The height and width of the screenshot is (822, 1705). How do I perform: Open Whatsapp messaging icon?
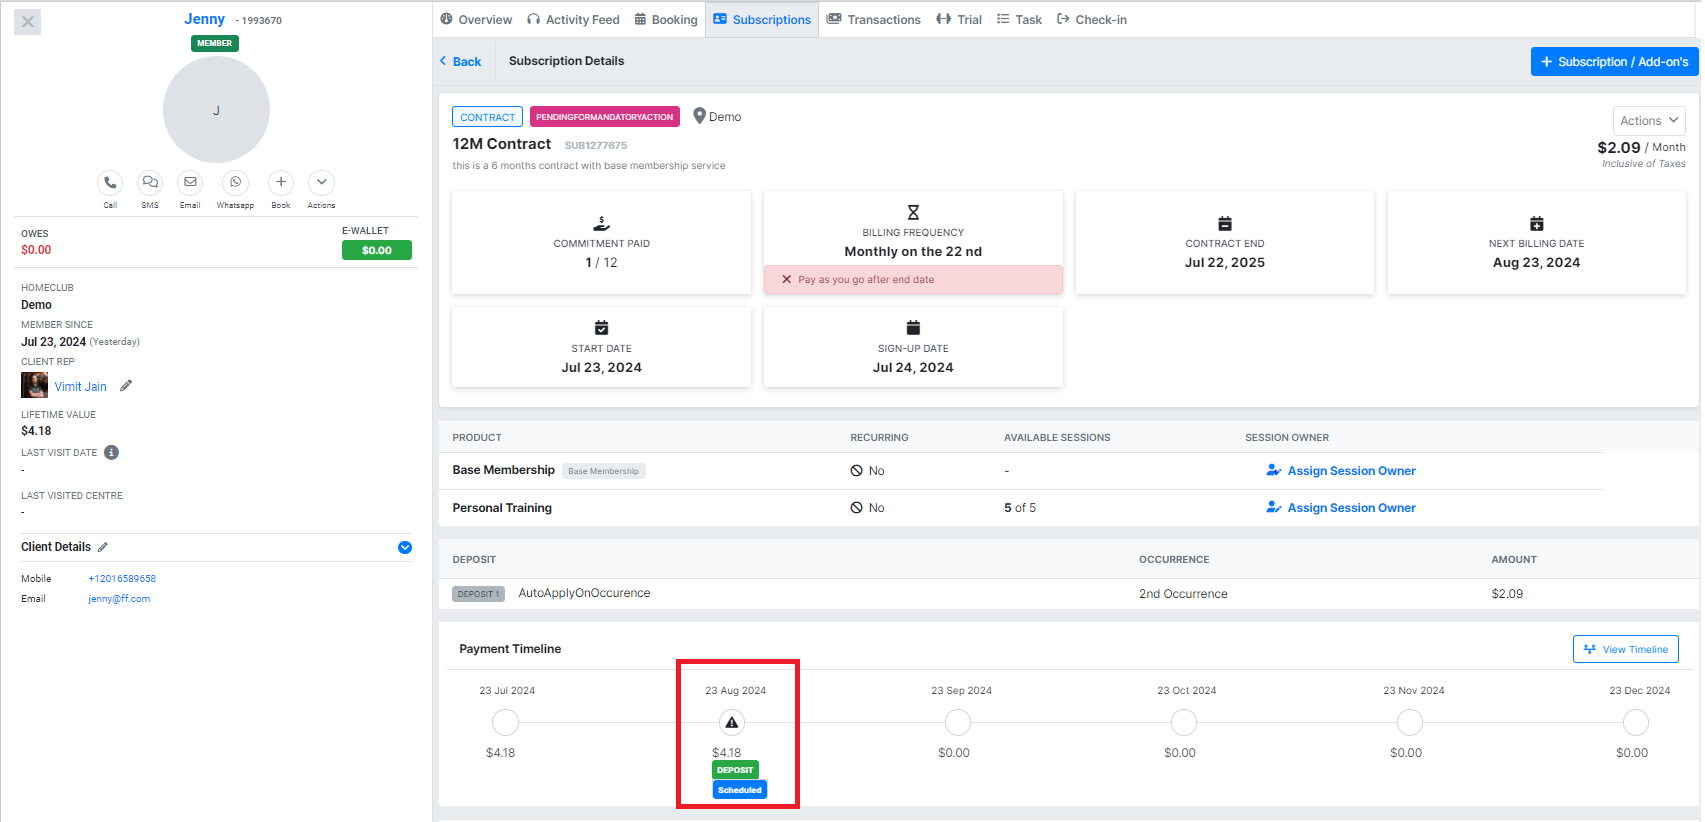(x=235, y=182)
